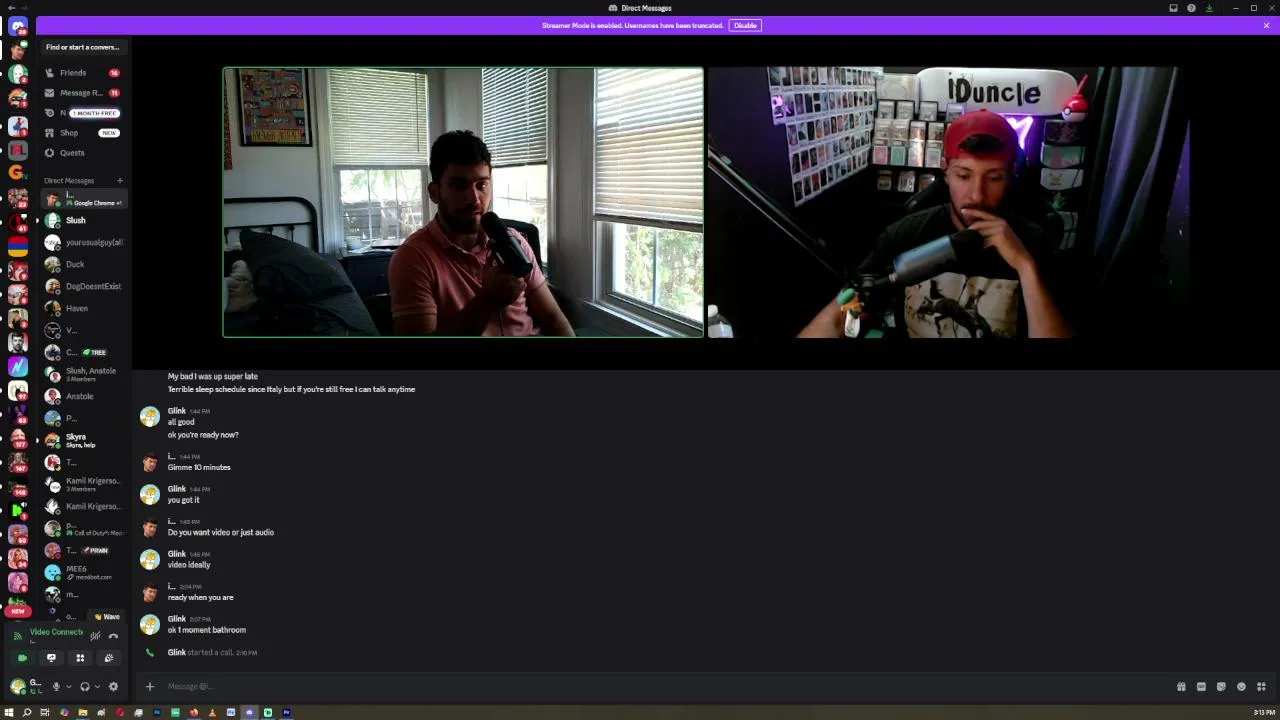Open the Haven direct message
This screenshot has height=720, width=1280.
tap(82, 308)
